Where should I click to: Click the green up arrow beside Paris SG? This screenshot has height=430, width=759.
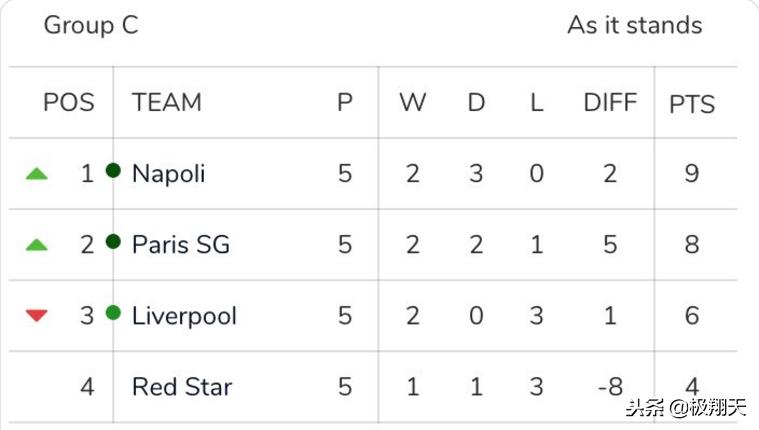pos(37,245)
